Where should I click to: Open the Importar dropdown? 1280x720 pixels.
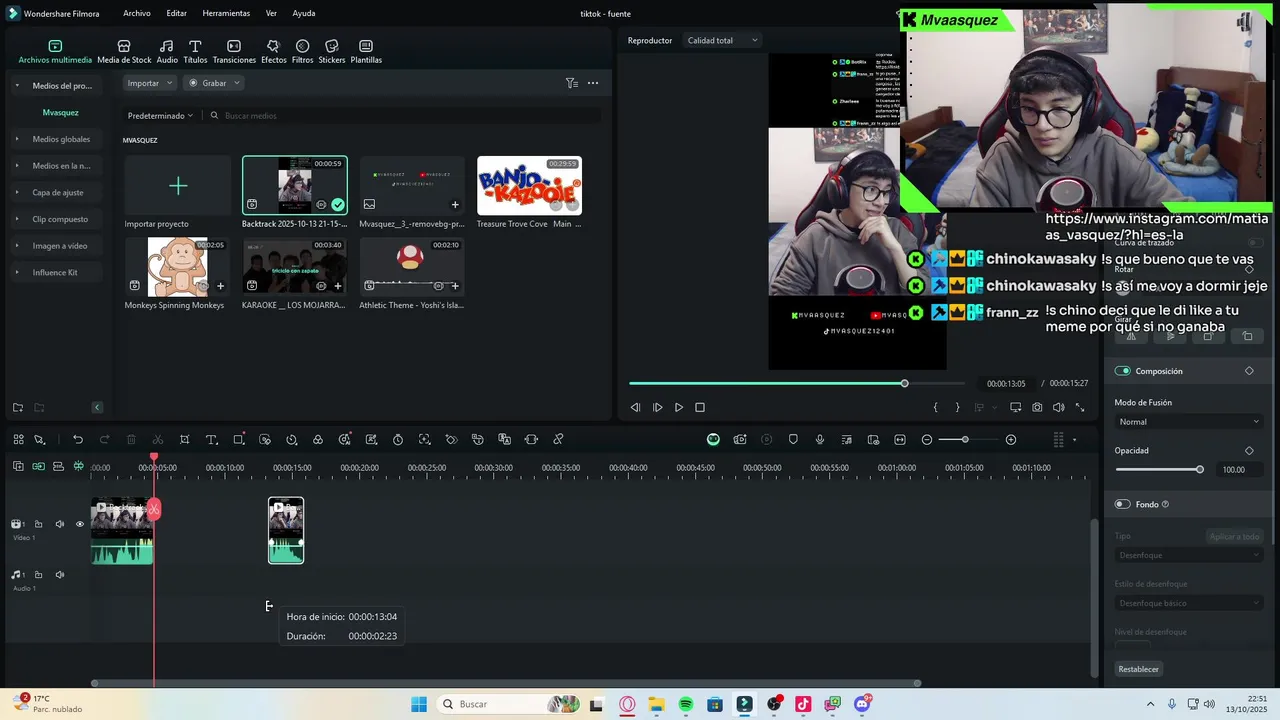150,83
